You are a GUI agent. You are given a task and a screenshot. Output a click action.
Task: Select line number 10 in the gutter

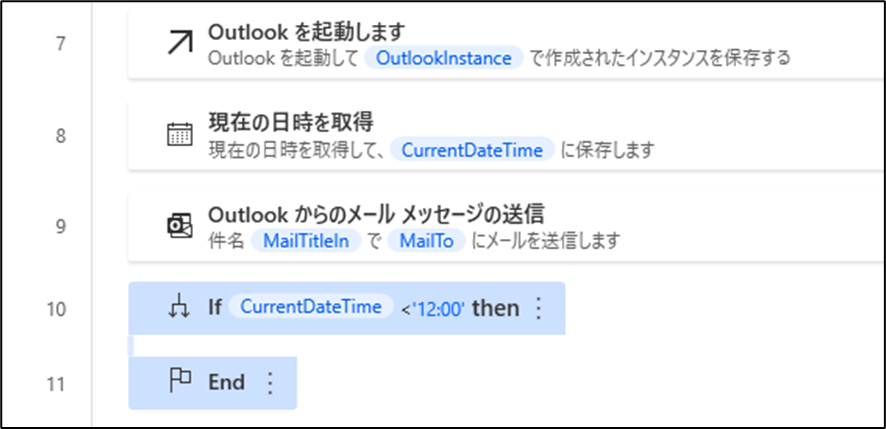click(57, 309)
